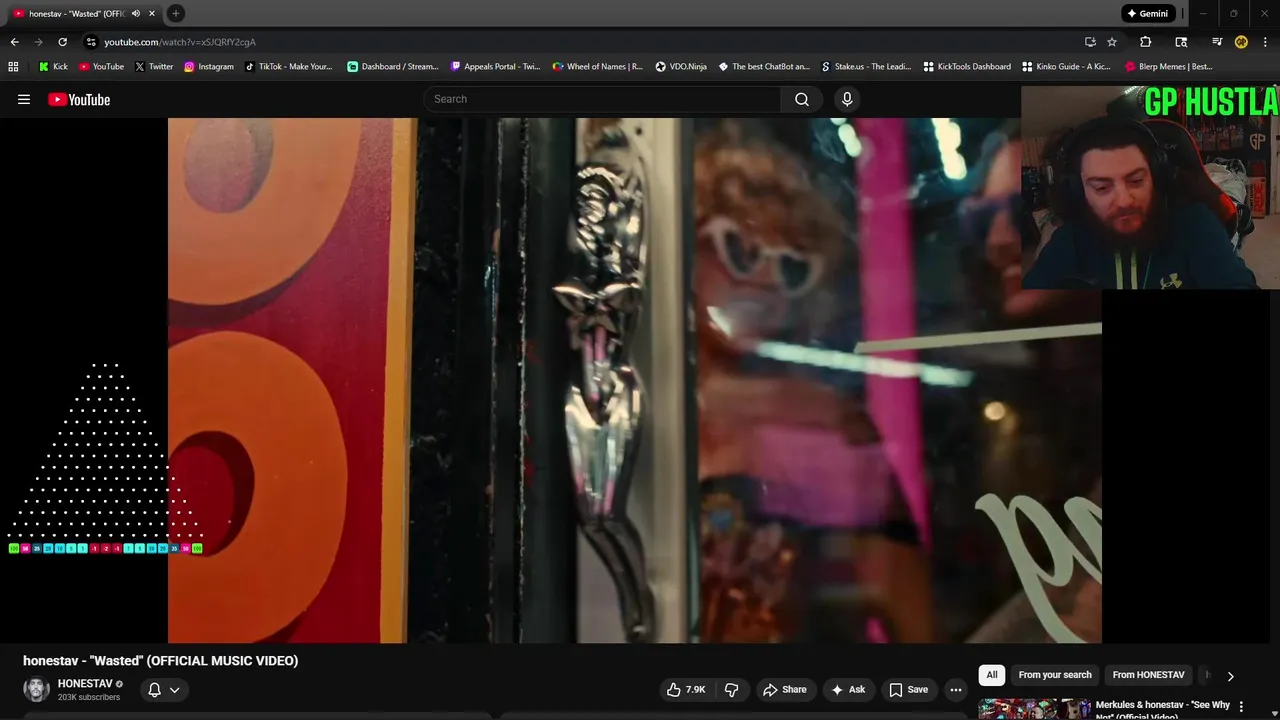Click the YouTube search field
The width and height of the screenshot is (1280, 720).
point(602,99)
